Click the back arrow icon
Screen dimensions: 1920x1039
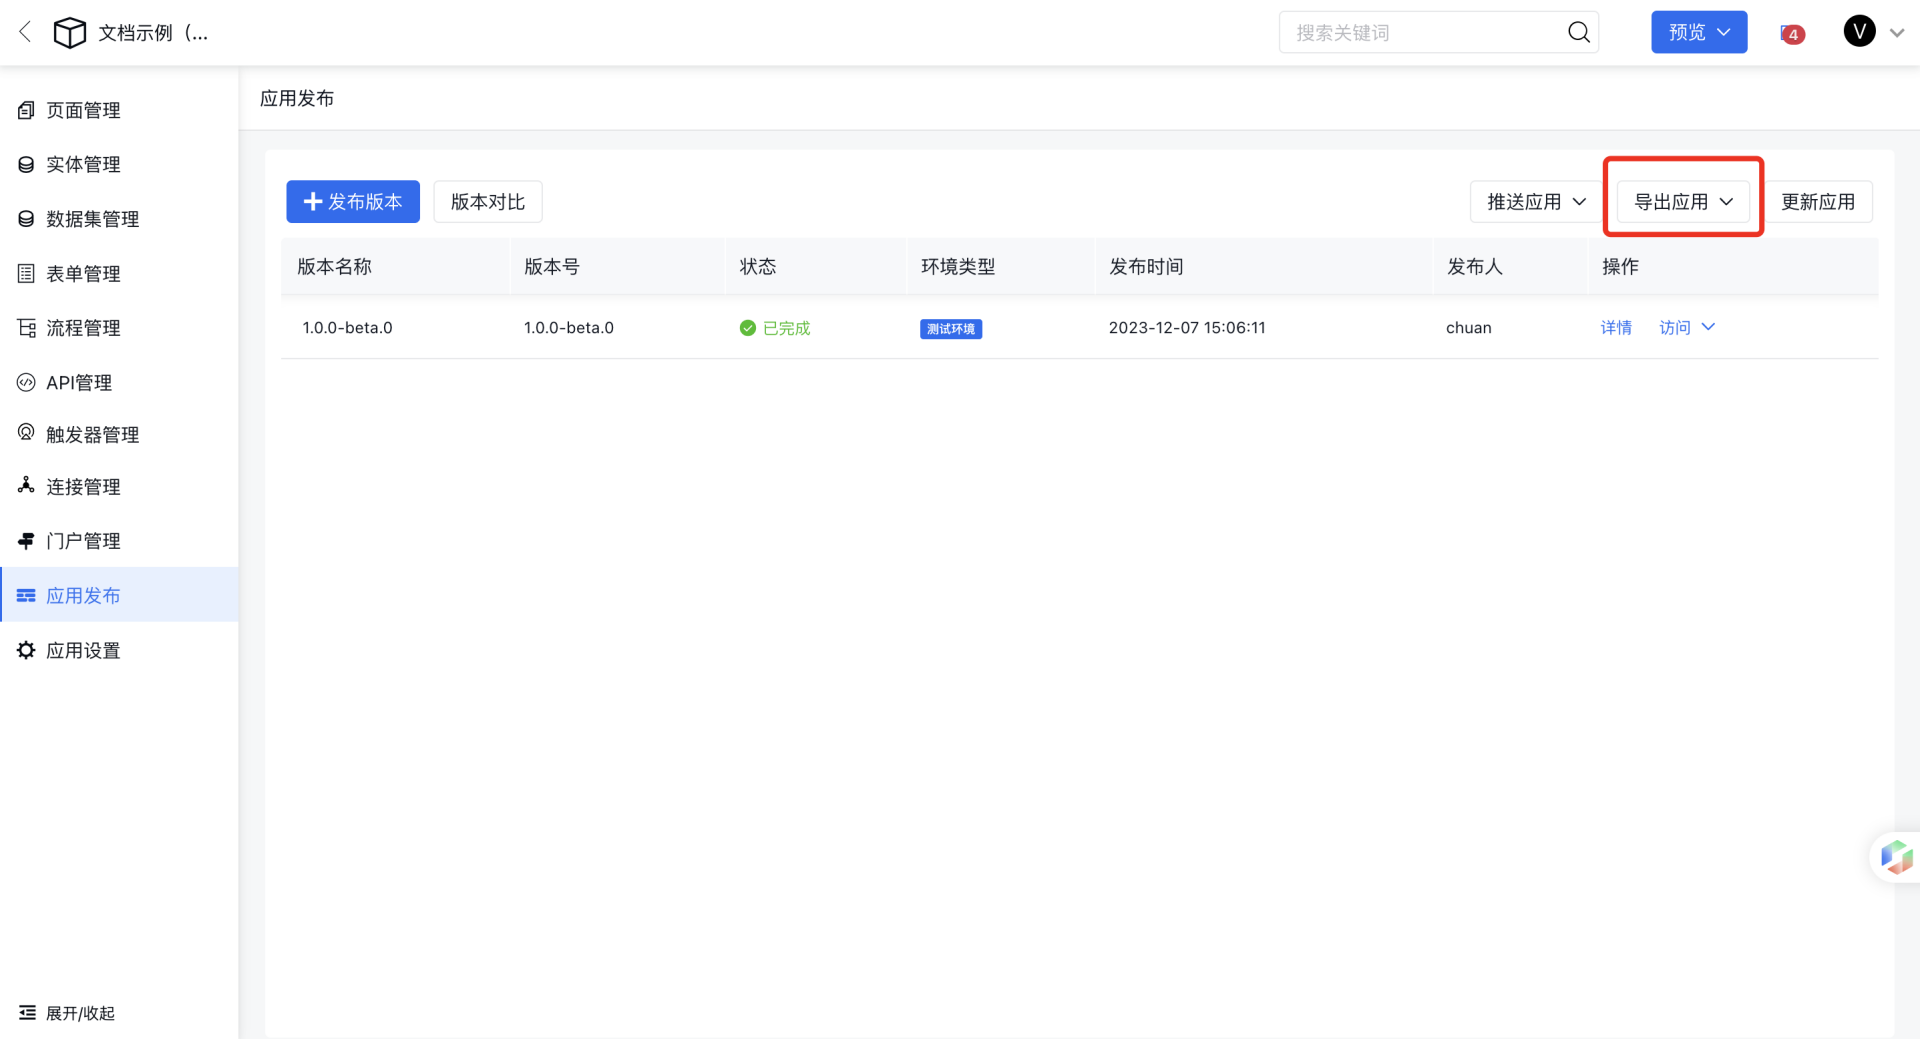26,32
